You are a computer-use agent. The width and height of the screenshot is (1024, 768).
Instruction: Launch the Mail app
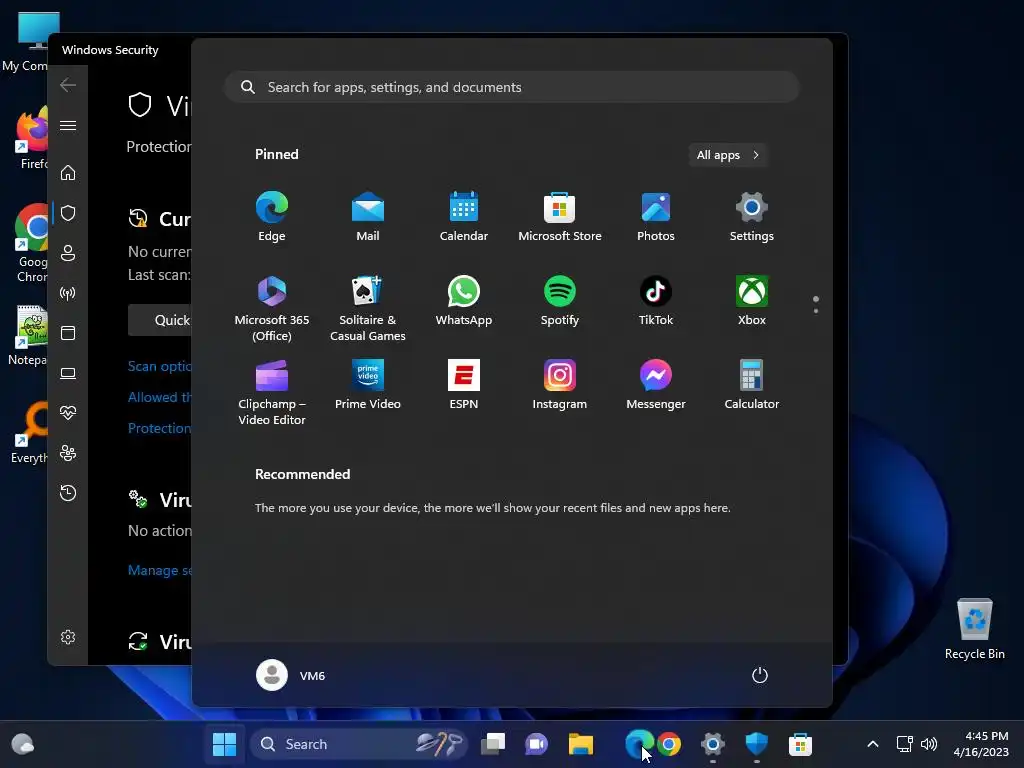(368, 217)
